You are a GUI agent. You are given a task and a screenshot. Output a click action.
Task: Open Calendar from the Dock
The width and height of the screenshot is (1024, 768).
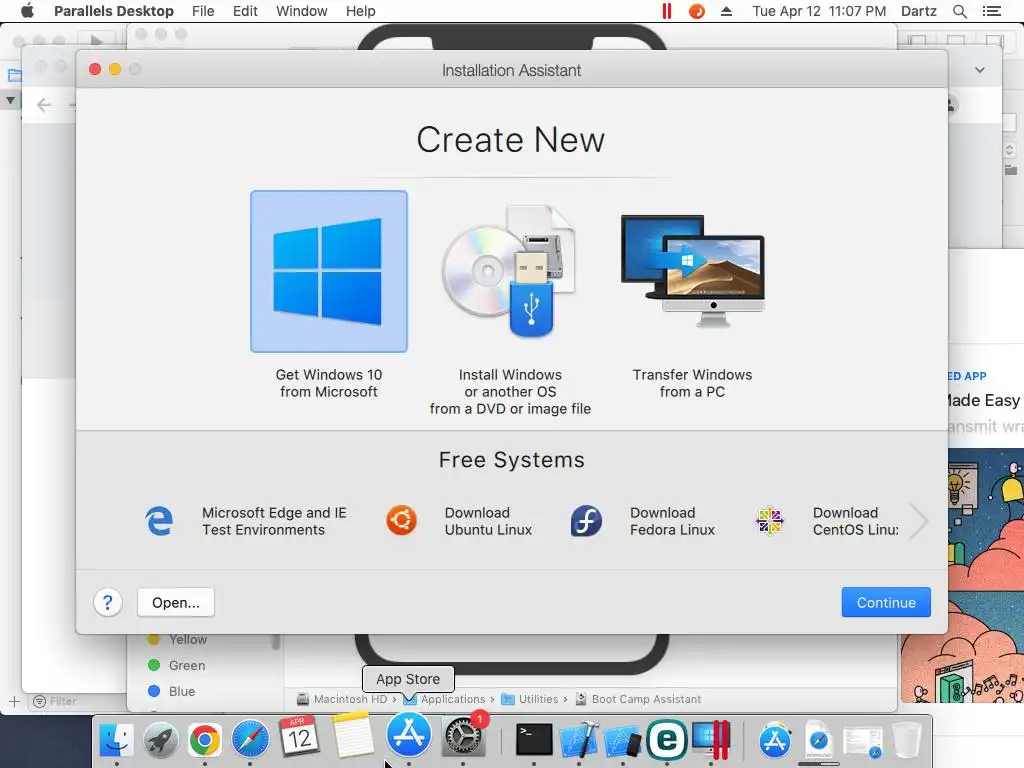point(299,737)
